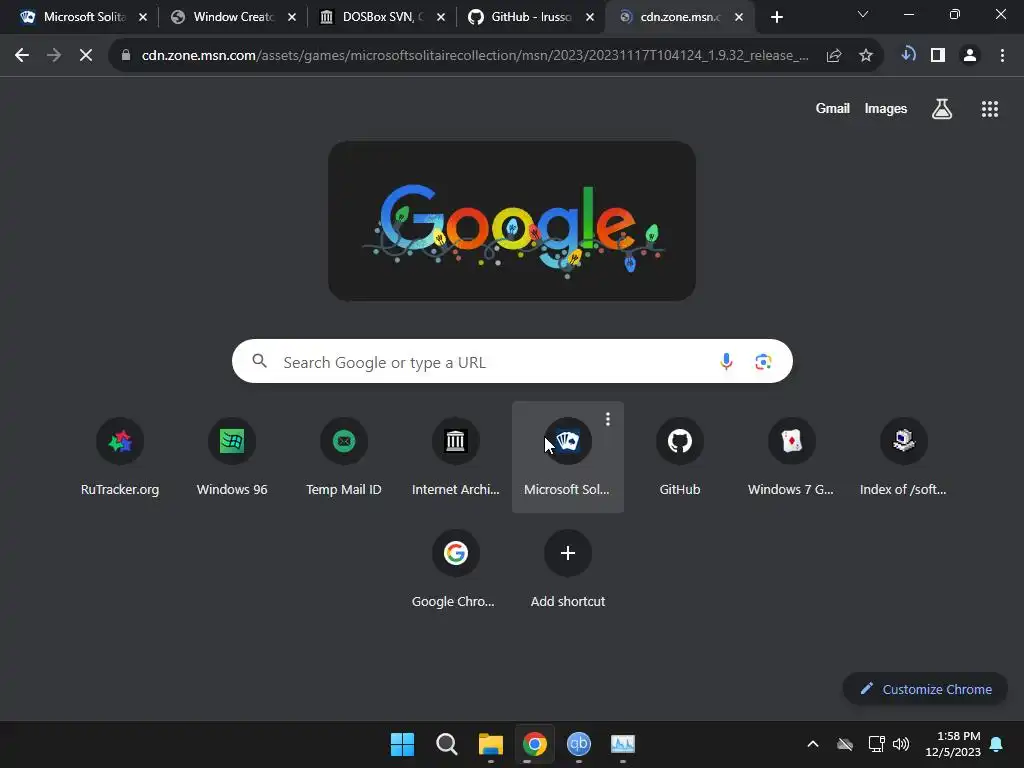Open more actions for Microsoft Solitaire shortcut
The height and width of the screenshot is (768, 1024).
(608, 419)
